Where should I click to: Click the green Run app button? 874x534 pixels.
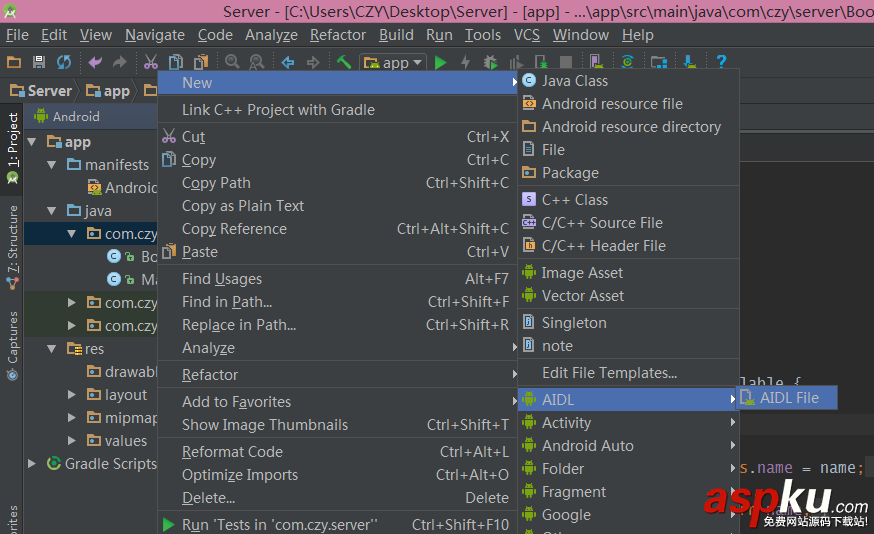tap(440, 62)
